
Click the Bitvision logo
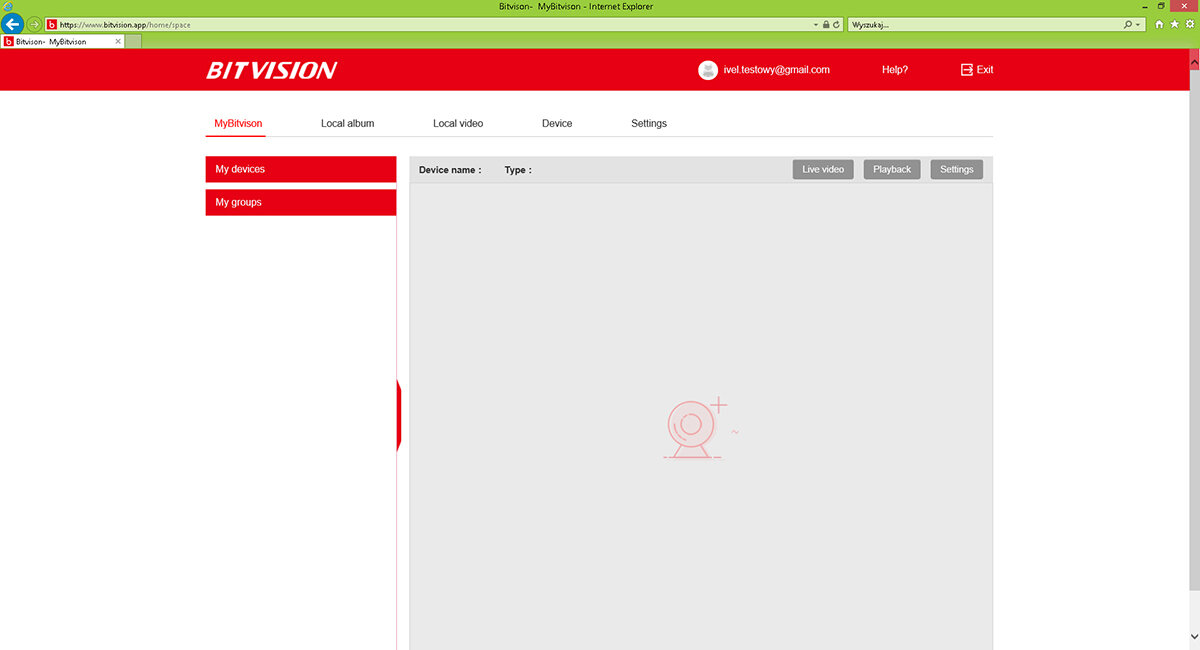(x=271, y=70)
